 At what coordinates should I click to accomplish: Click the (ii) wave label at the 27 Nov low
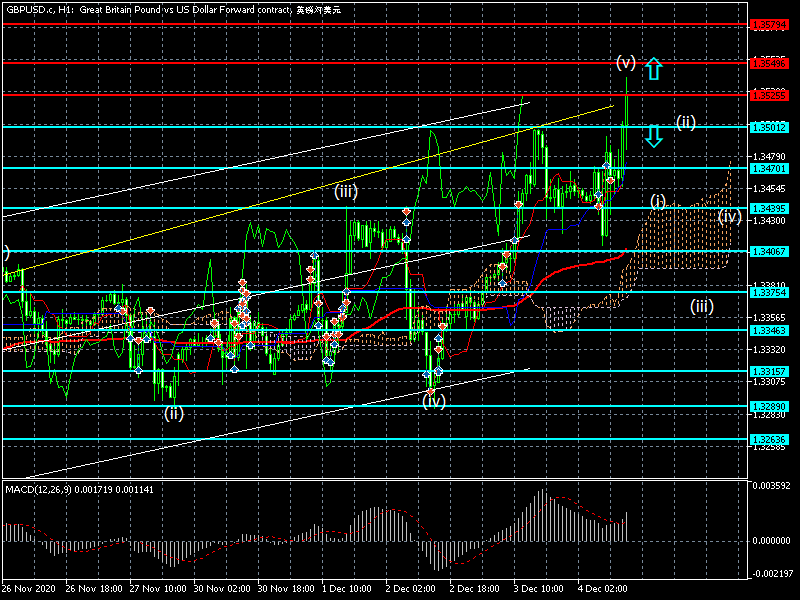tap(173, 413)
